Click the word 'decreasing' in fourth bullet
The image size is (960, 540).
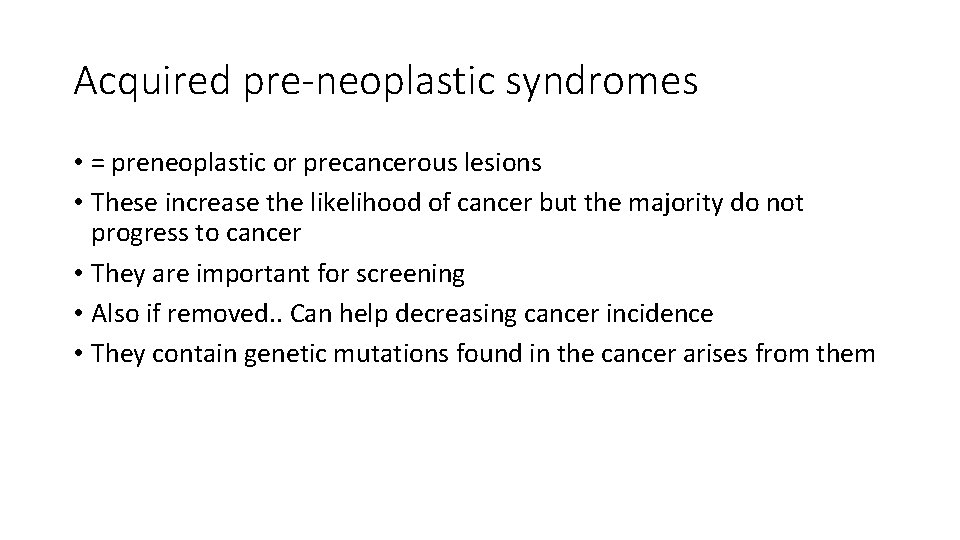point(456,314)
